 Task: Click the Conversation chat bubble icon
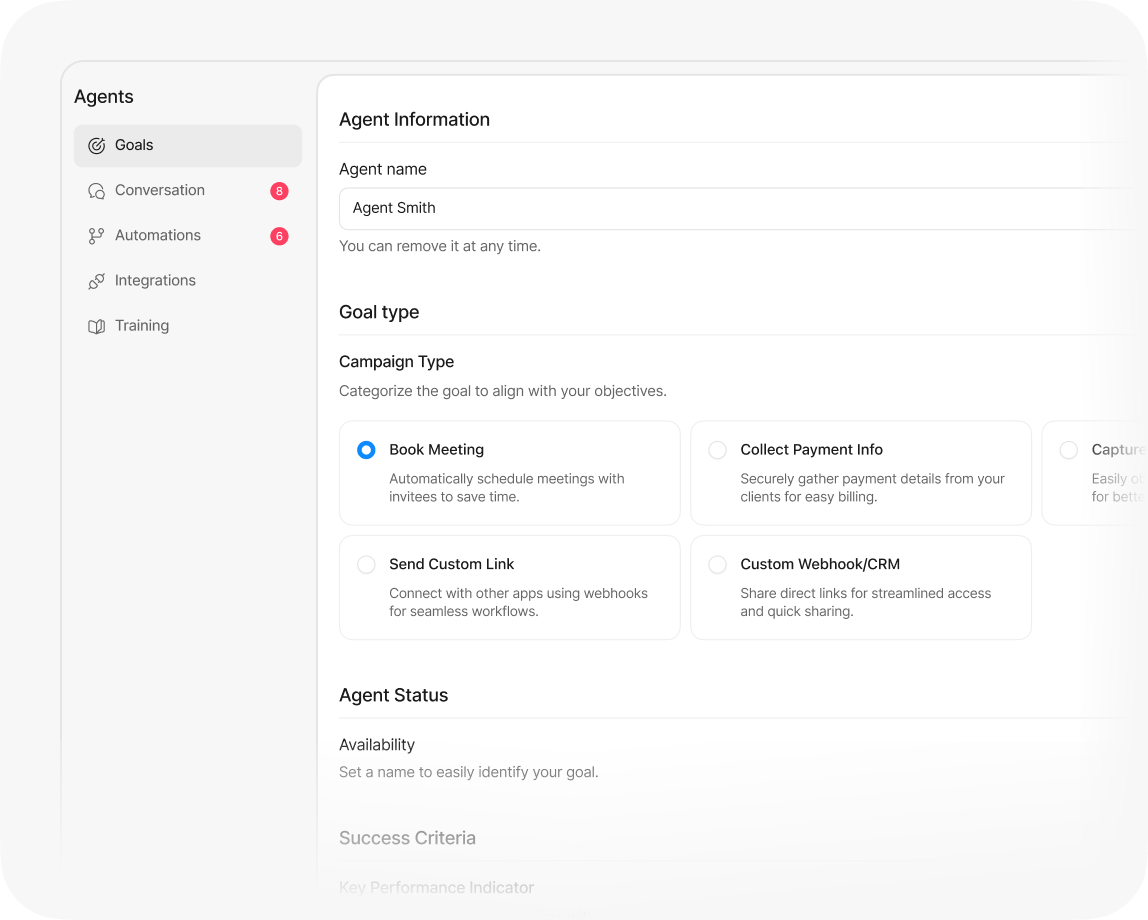97,191
